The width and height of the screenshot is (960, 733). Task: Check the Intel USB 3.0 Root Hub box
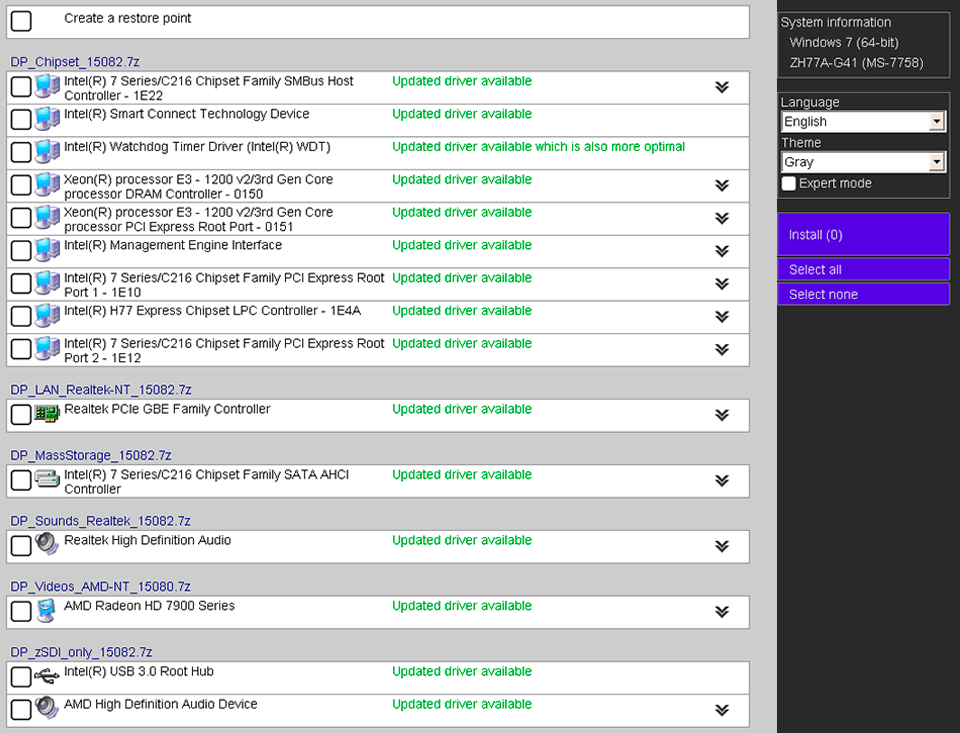click(x=21, y=677)
